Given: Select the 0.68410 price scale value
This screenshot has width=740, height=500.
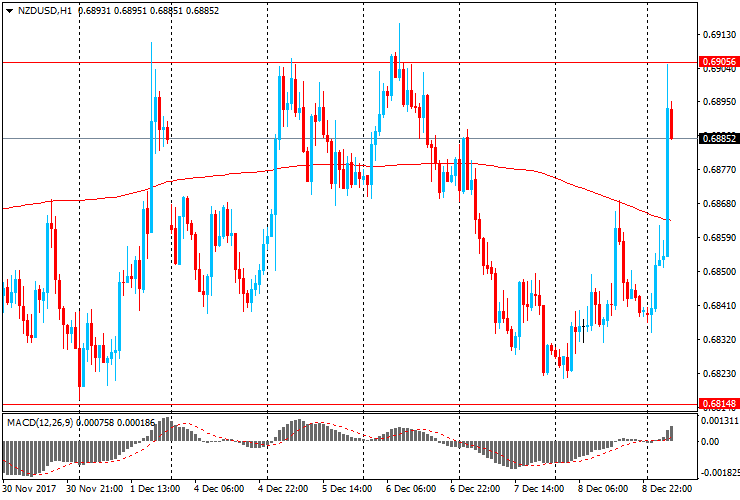Looking at the screenshot, I should pyautogui.click(x=719, y=305).
